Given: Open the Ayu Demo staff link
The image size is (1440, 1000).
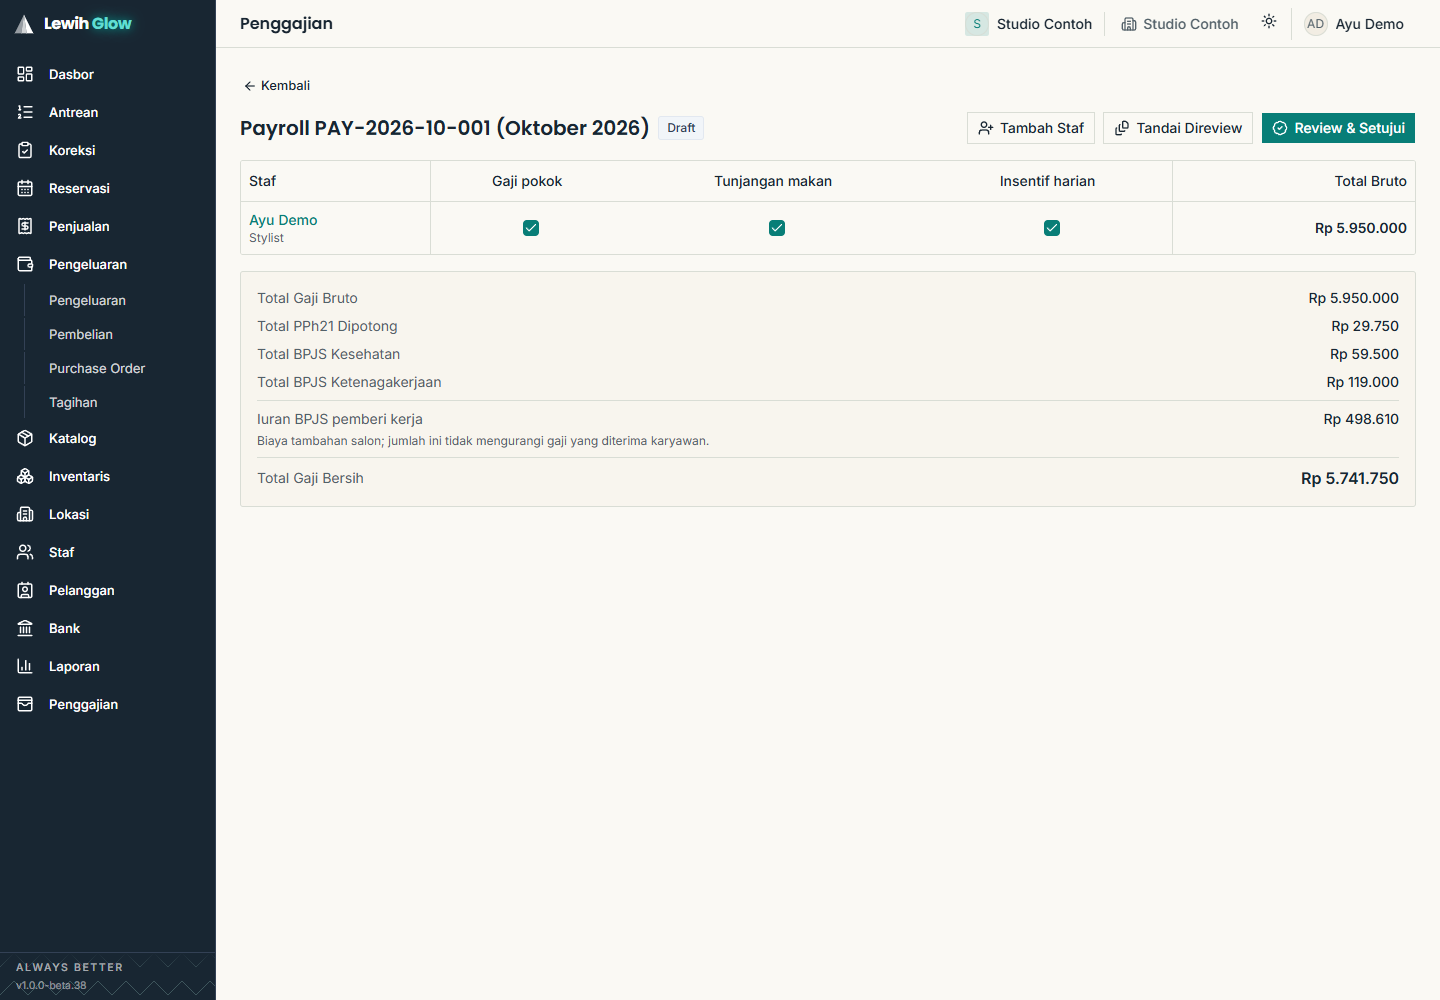Looking at the screenshot, I should pos(283,220).
